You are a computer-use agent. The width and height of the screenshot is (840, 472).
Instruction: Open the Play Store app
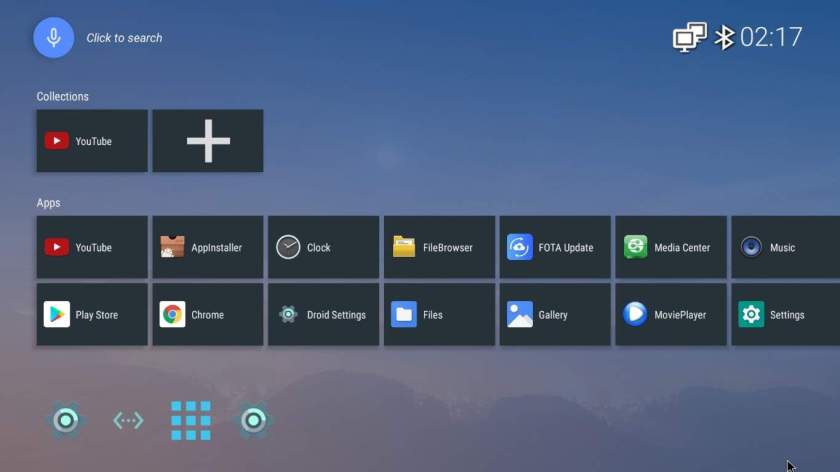92,314
